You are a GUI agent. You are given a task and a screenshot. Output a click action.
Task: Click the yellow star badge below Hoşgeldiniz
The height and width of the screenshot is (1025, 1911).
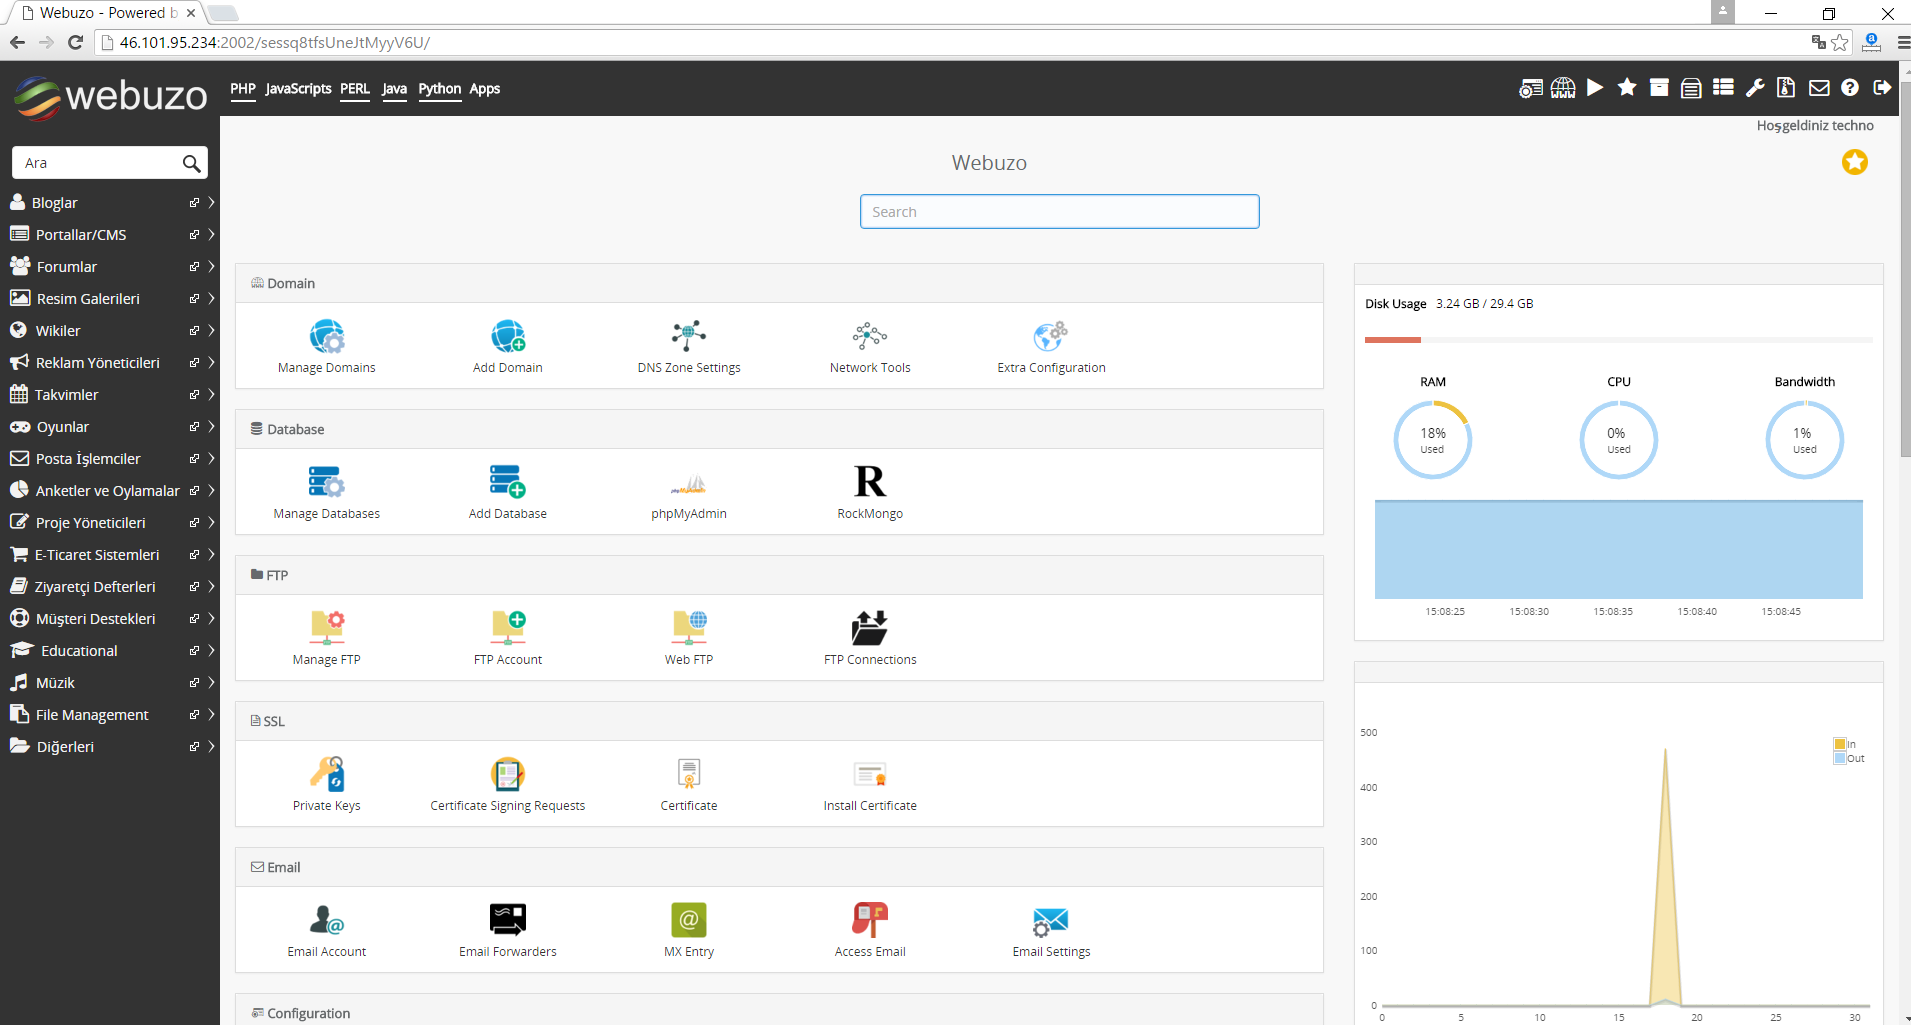[x=1855, y=162]
